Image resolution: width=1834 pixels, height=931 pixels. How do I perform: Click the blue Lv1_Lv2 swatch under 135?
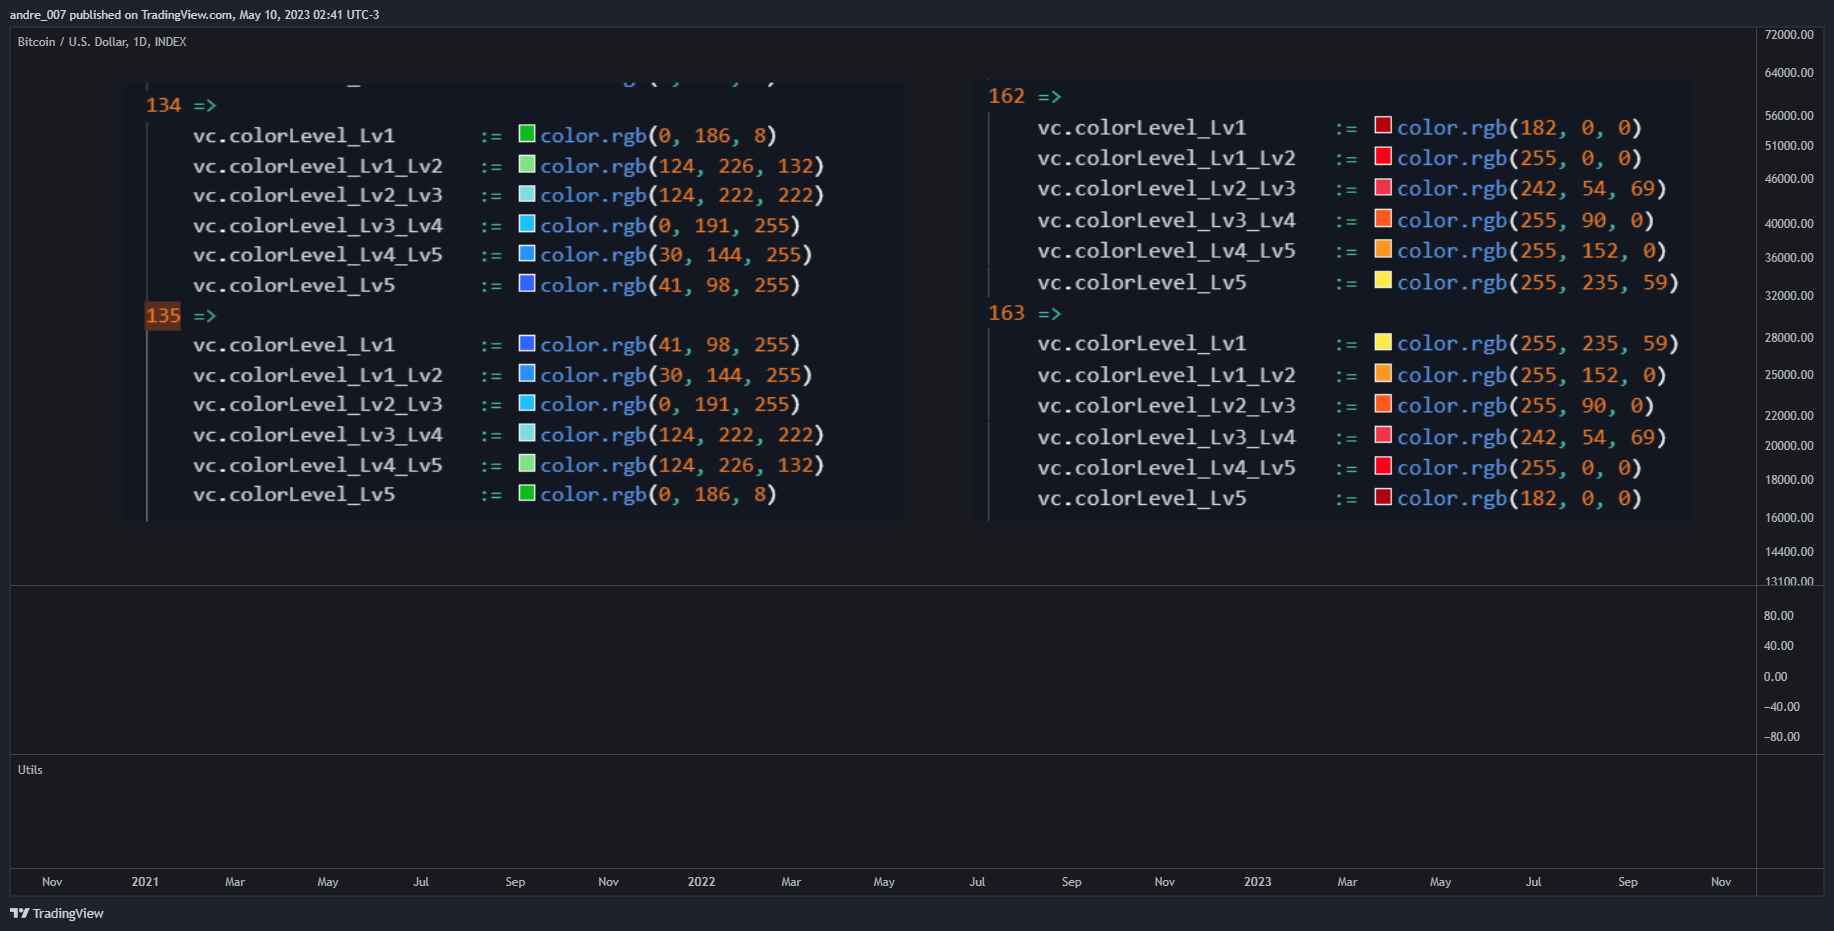point(527,374)
